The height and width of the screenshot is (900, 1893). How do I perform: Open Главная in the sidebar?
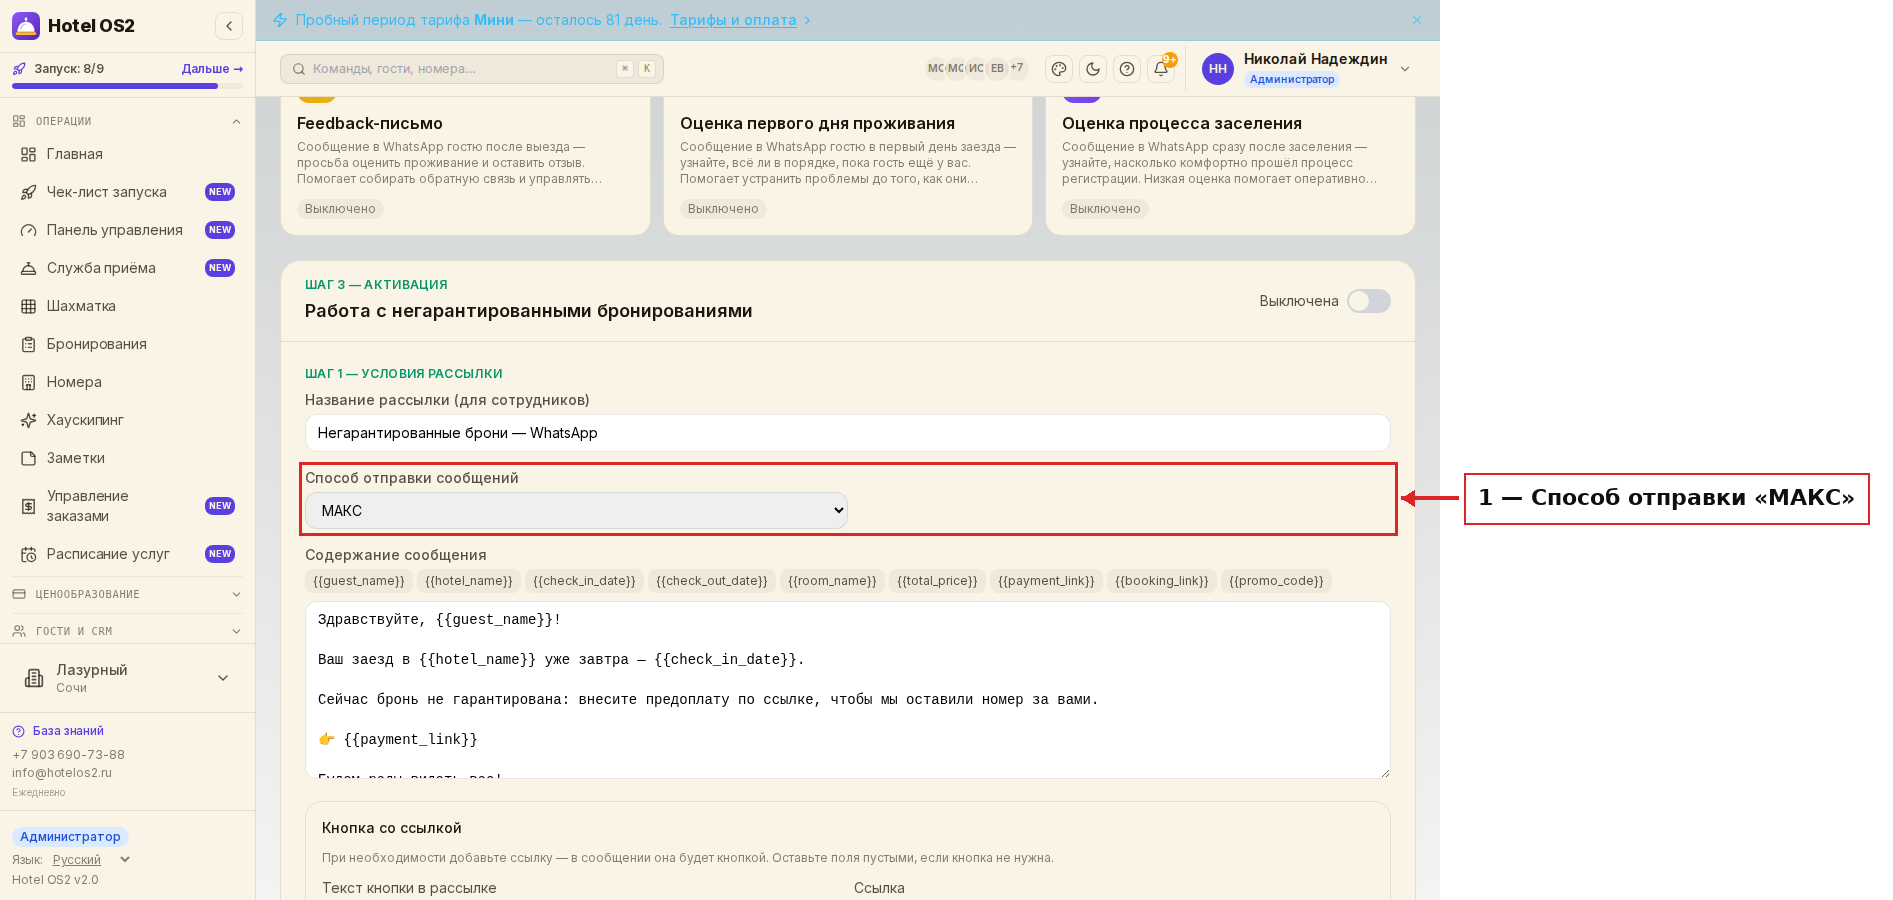(x=127, y=154)
